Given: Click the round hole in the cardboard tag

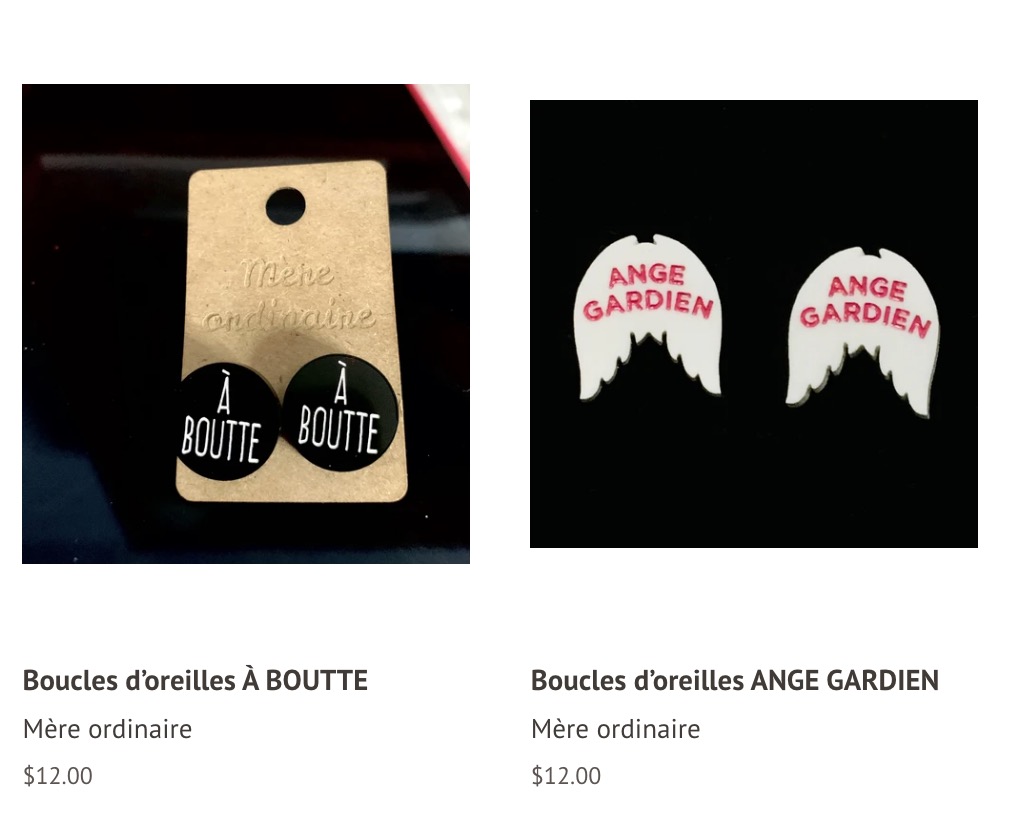Looking at the screenshot, I should [285, 206].
